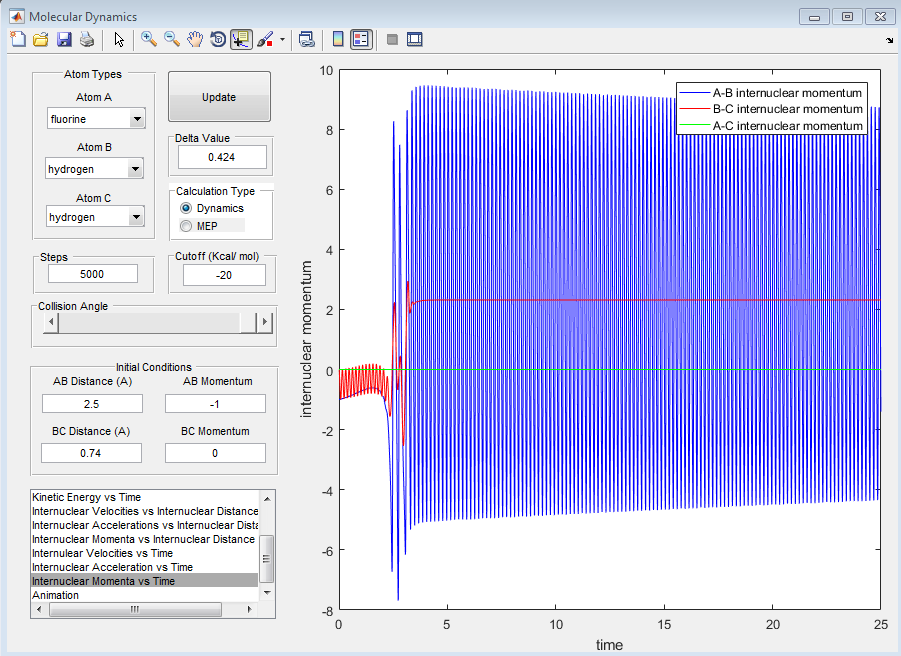This screenshot has width=901, height=656.
Task: Select the MEP calculation type
Action: click(x=186, y=226)
